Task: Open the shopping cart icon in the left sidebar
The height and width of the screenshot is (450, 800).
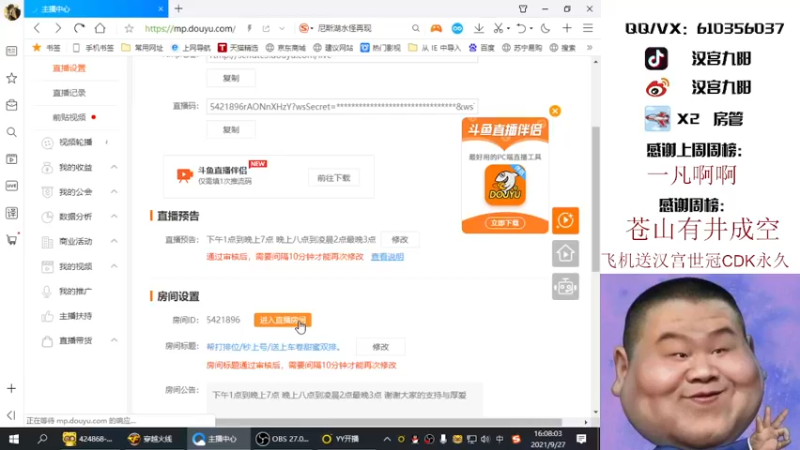Action: (x=11, y=240)
